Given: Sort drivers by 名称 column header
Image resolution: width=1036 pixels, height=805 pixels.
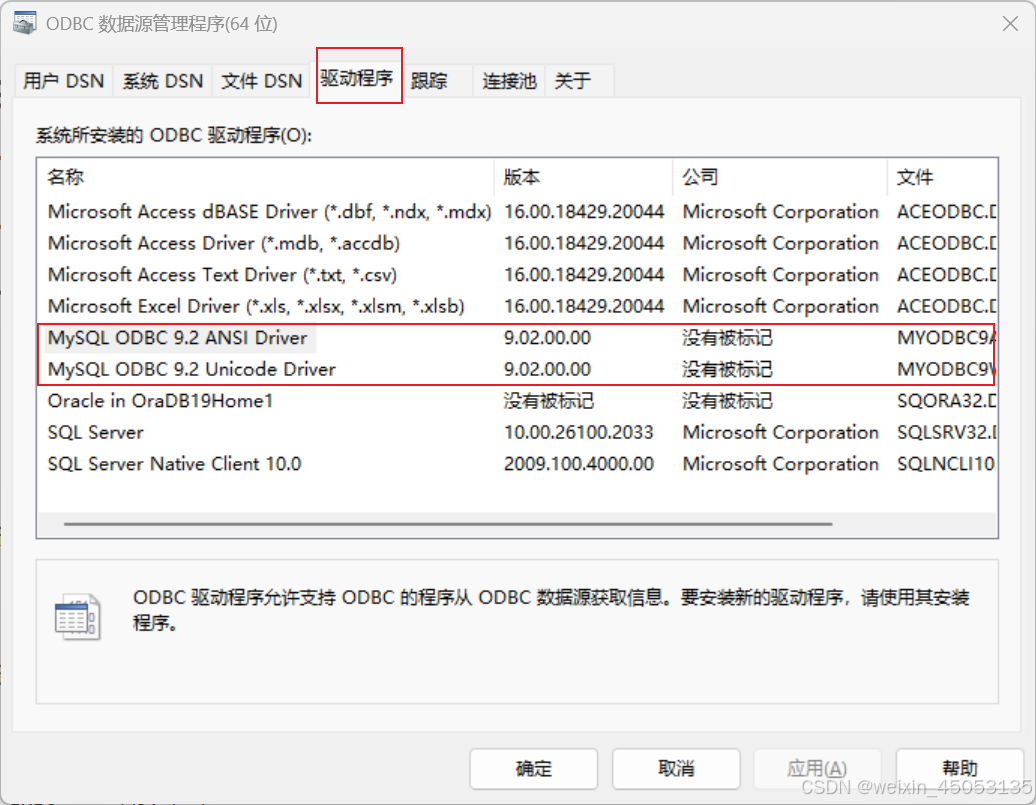Looking at the screenshot, I should pos(266,177).
